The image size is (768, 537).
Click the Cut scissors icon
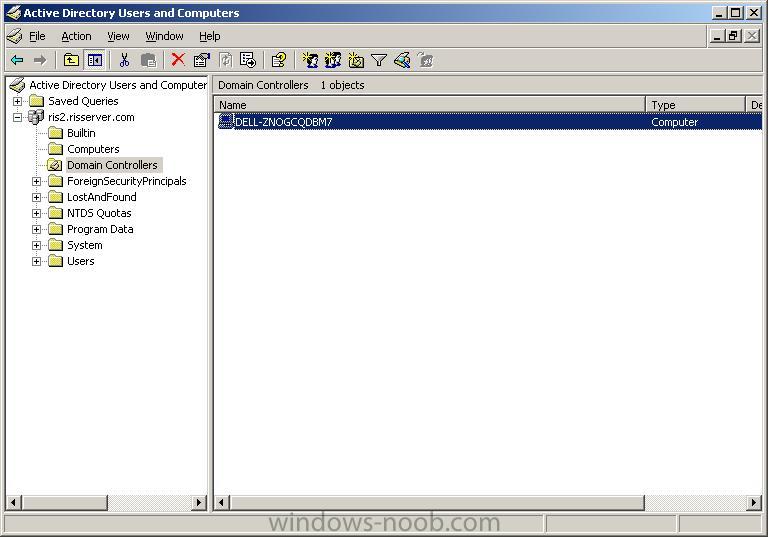[x=124, y=60]
